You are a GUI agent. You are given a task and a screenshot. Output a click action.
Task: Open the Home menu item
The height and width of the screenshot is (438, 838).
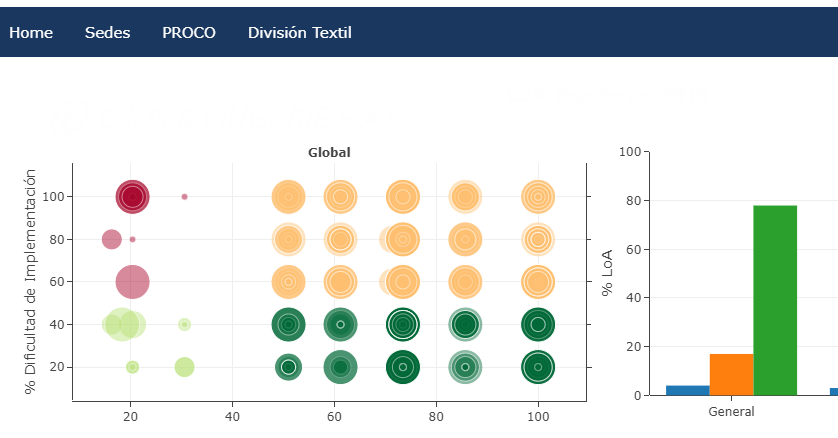coord(31,33)
